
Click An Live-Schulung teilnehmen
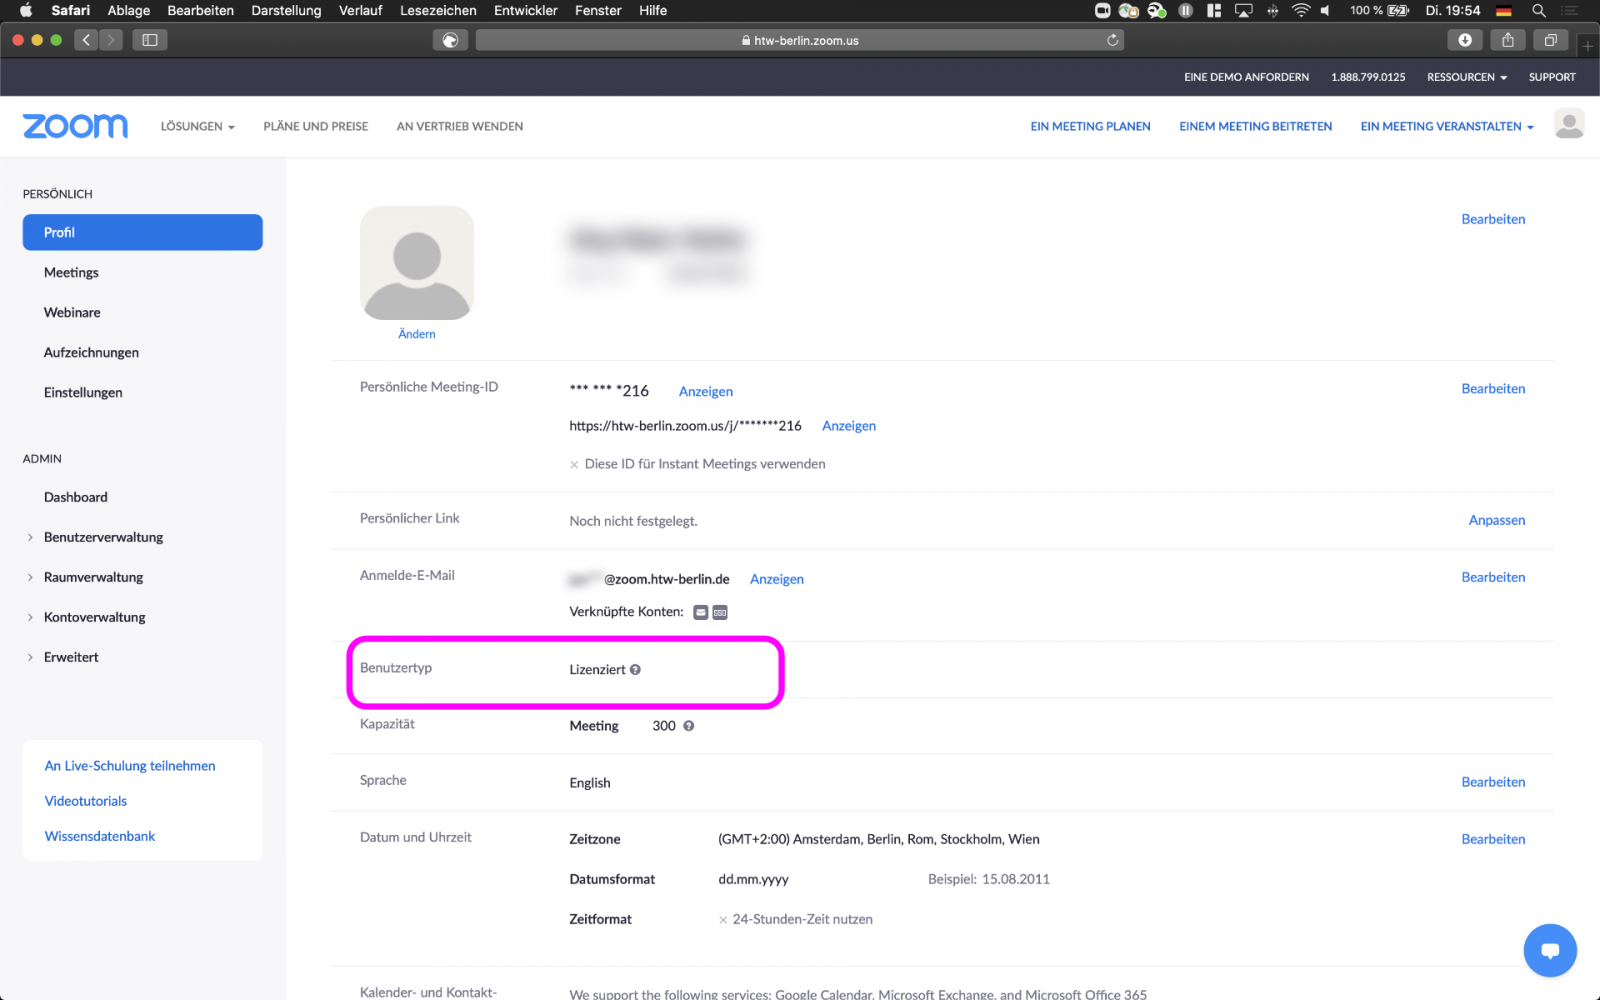[x=130, y=766]
